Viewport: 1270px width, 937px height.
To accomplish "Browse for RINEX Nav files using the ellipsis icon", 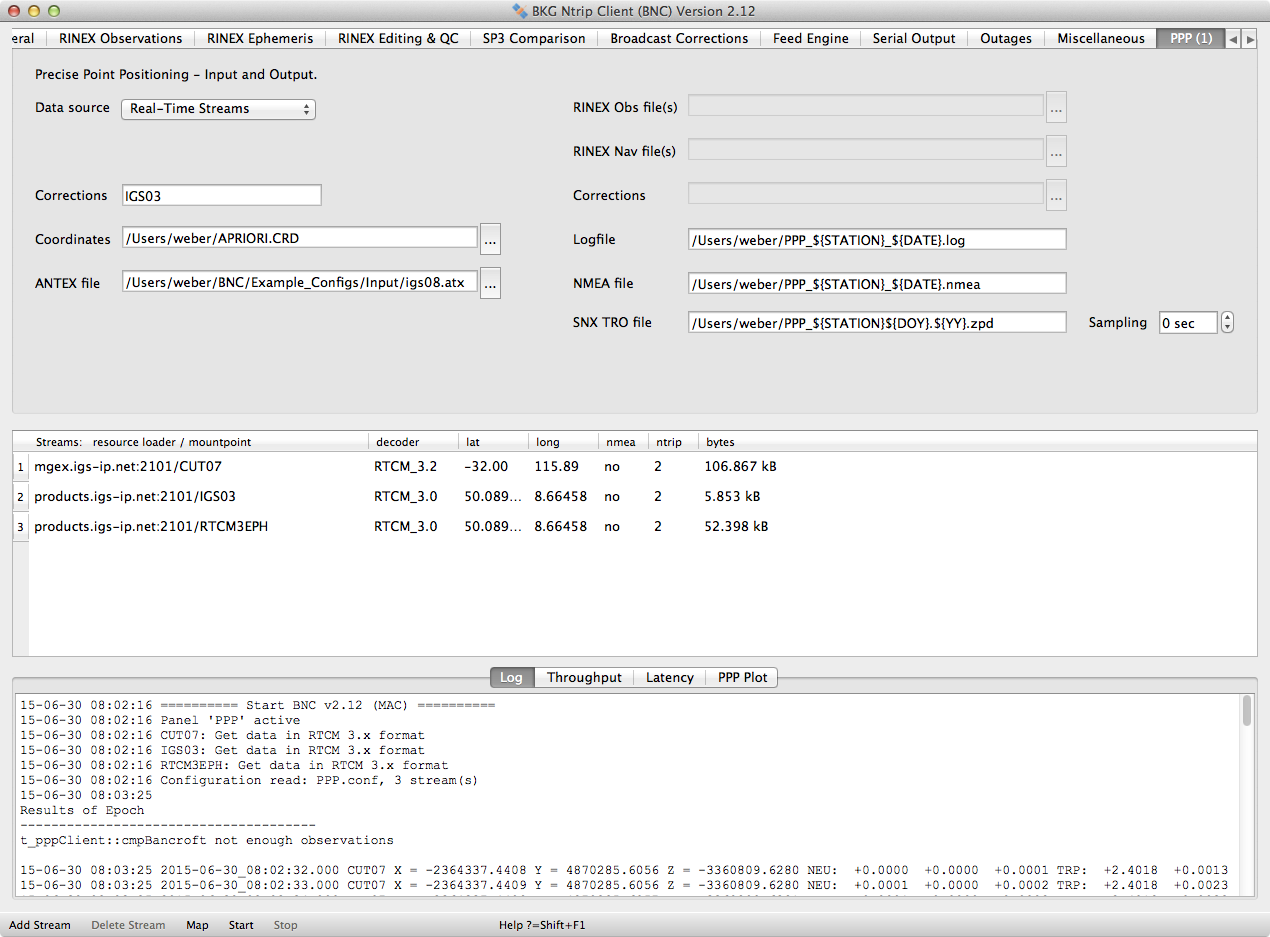I will coord(1056,150).
